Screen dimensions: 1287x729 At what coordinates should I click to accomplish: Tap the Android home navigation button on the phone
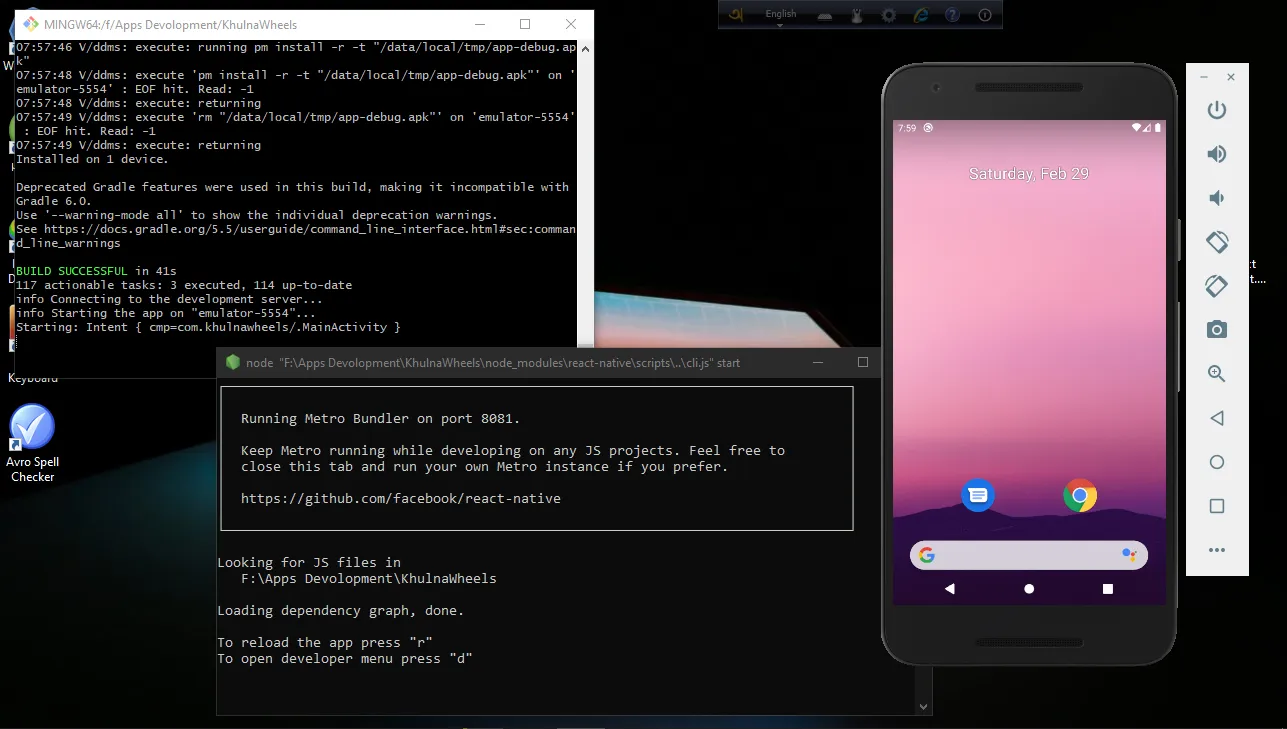coord(1029,589)
